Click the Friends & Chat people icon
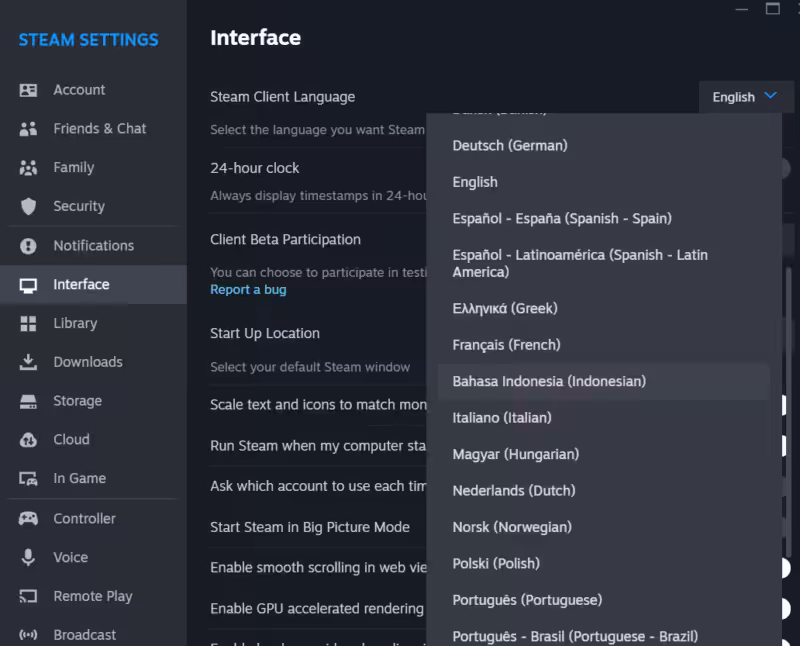Viewport: 800px width, 646px height. click(x=28, y=129)
